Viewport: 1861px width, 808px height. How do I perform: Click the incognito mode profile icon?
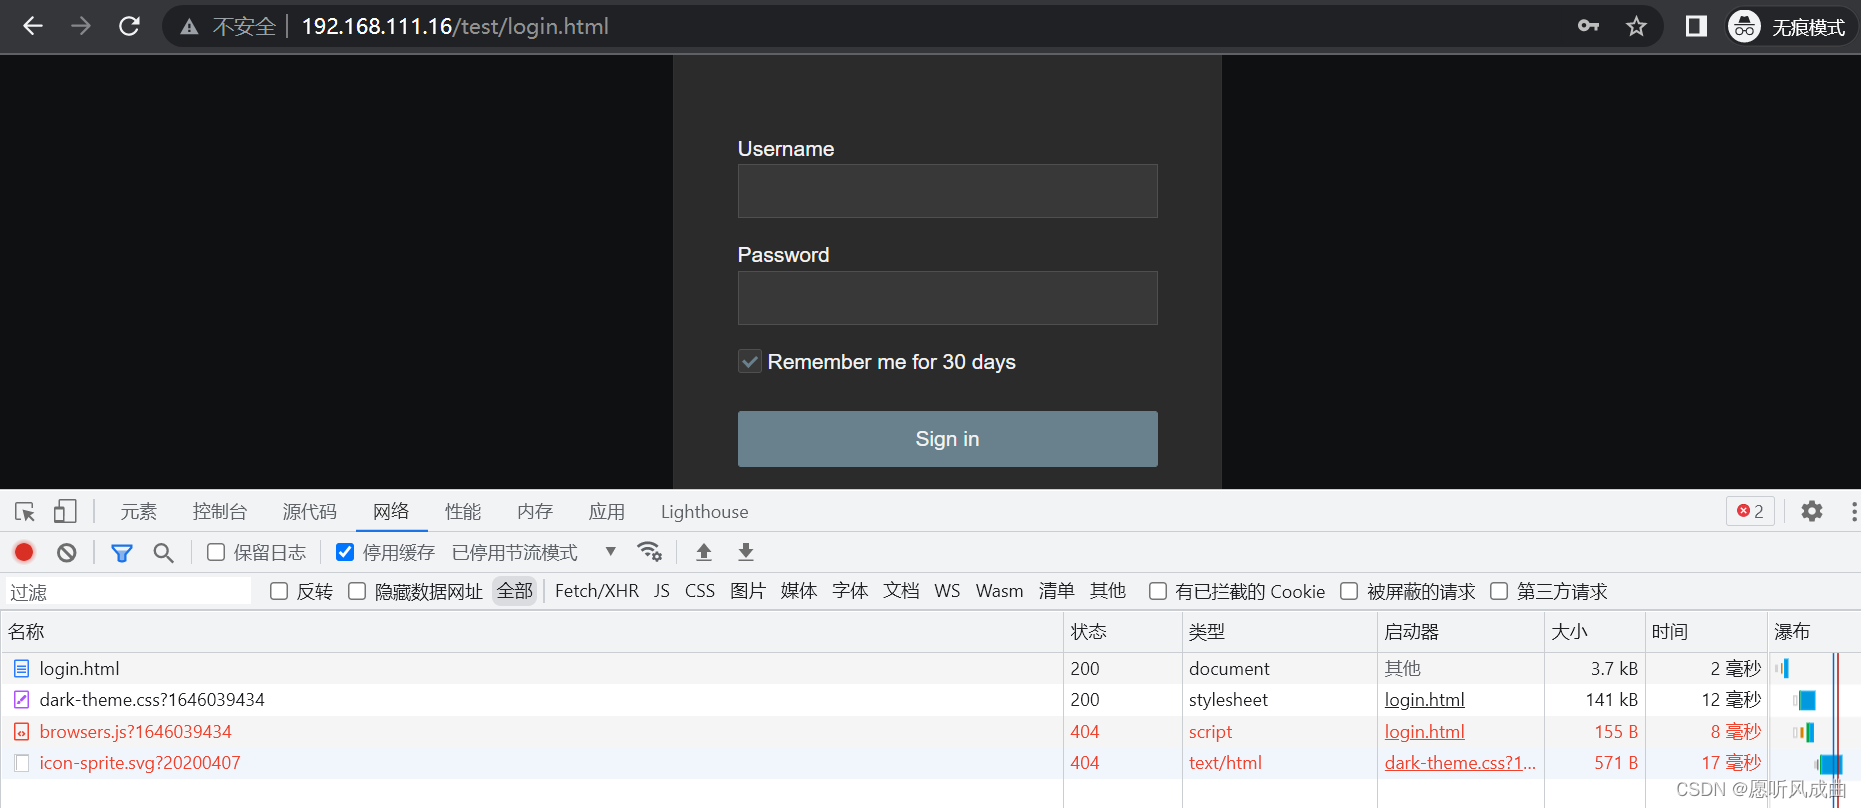(1744, 26)
